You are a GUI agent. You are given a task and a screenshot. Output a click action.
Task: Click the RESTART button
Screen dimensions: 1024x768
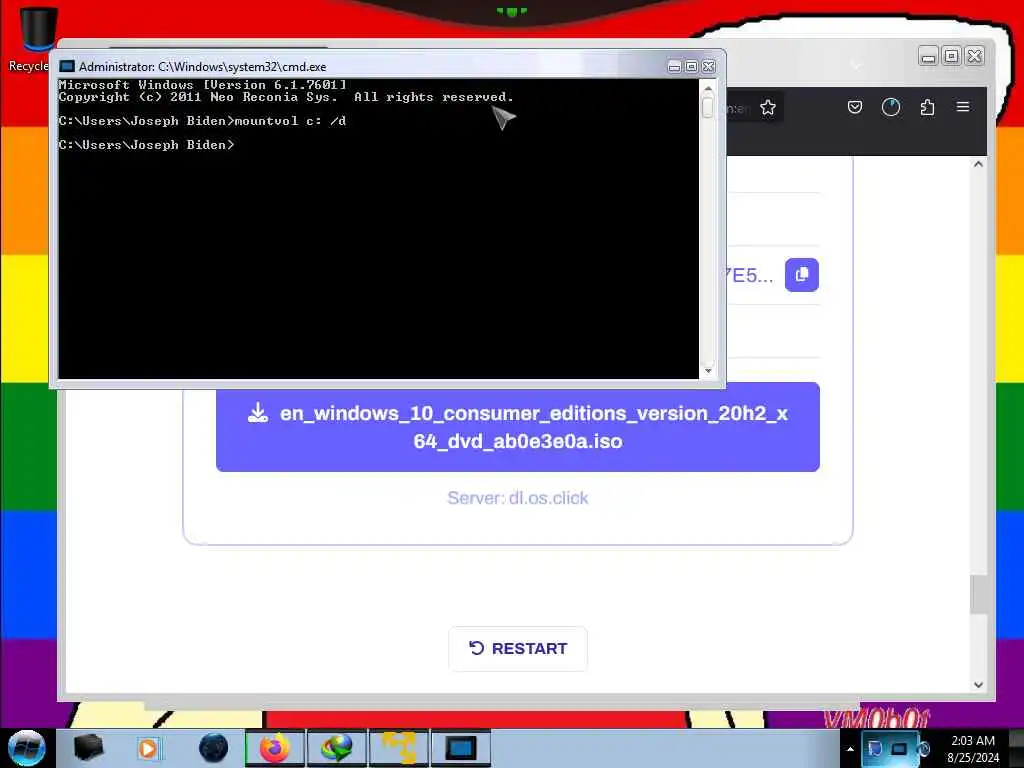[x=518, y=648]
